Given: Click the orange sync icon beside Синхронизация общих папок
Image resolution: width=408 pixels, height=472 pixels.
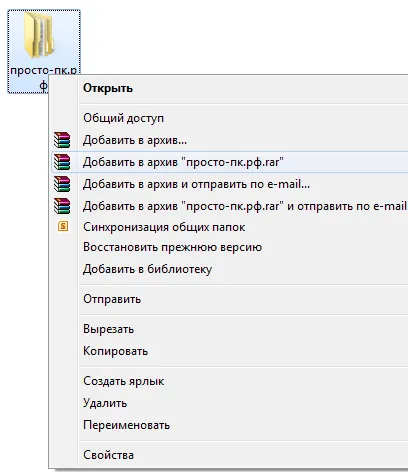Looking at the screenshot, I should 63,227.
